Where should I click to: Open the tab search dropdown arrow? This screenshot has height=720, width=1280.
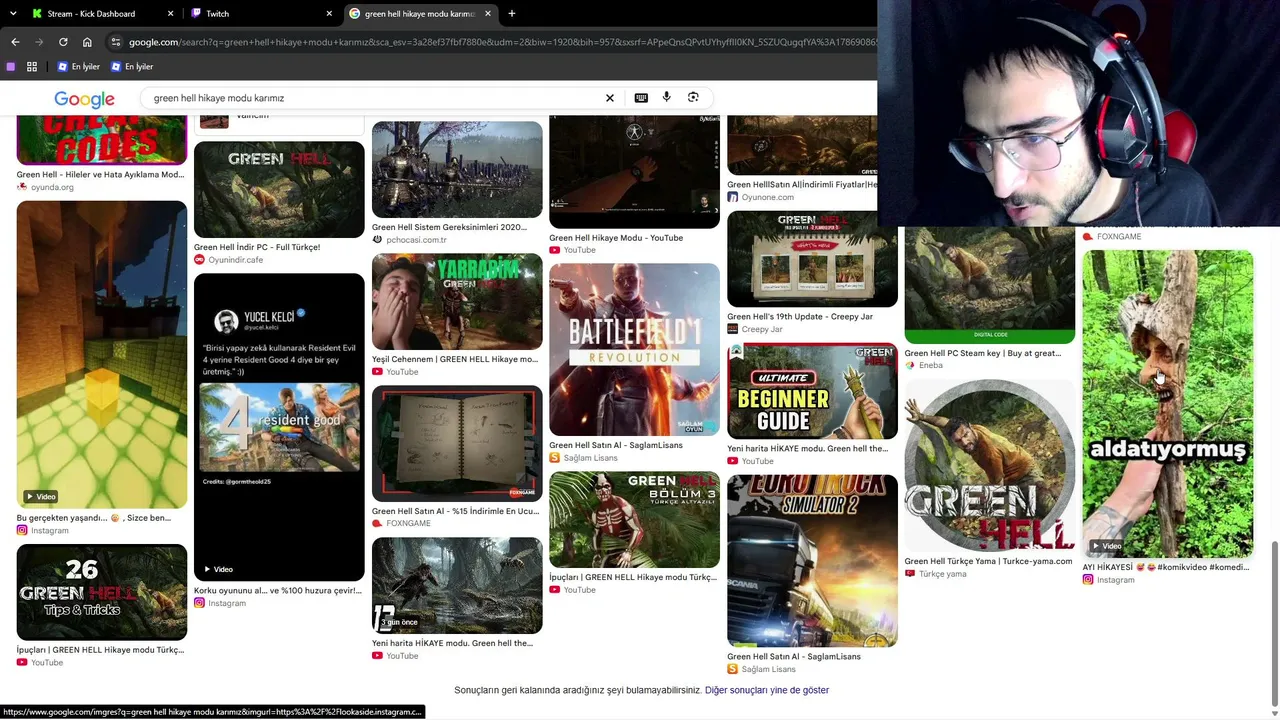tap(13, 14)
